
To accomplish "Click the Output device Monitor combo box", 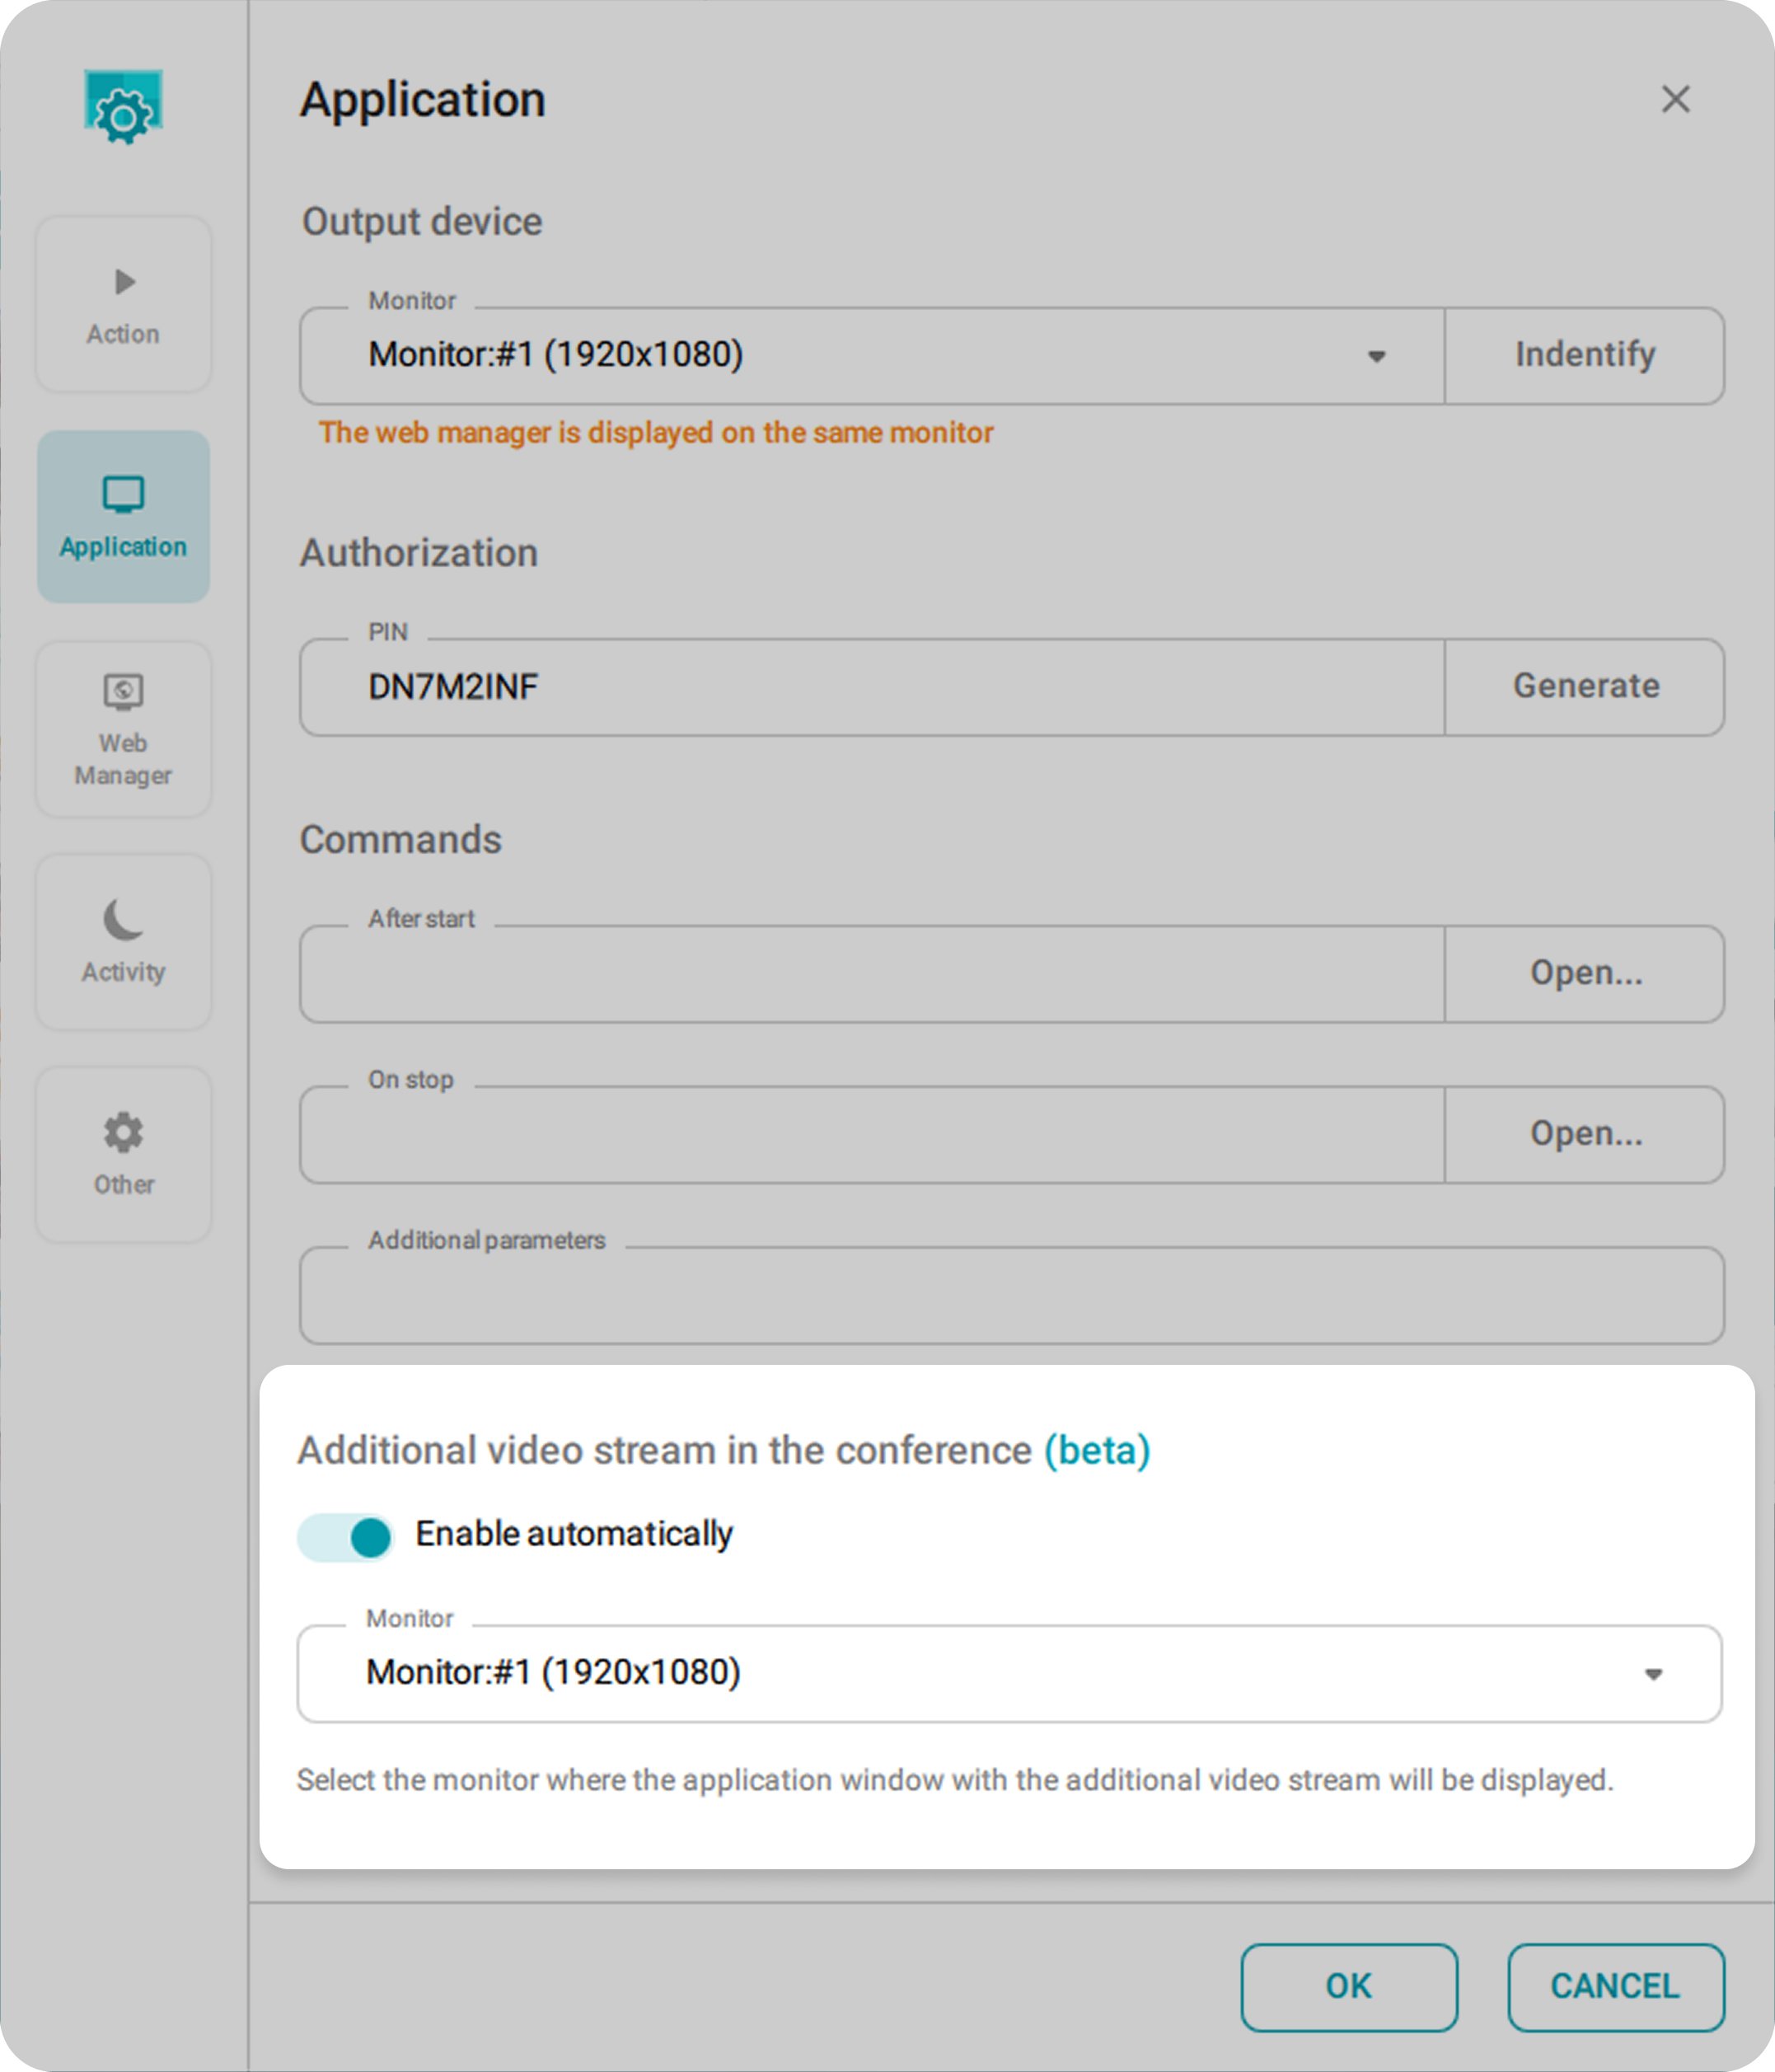I will [870, 356].
